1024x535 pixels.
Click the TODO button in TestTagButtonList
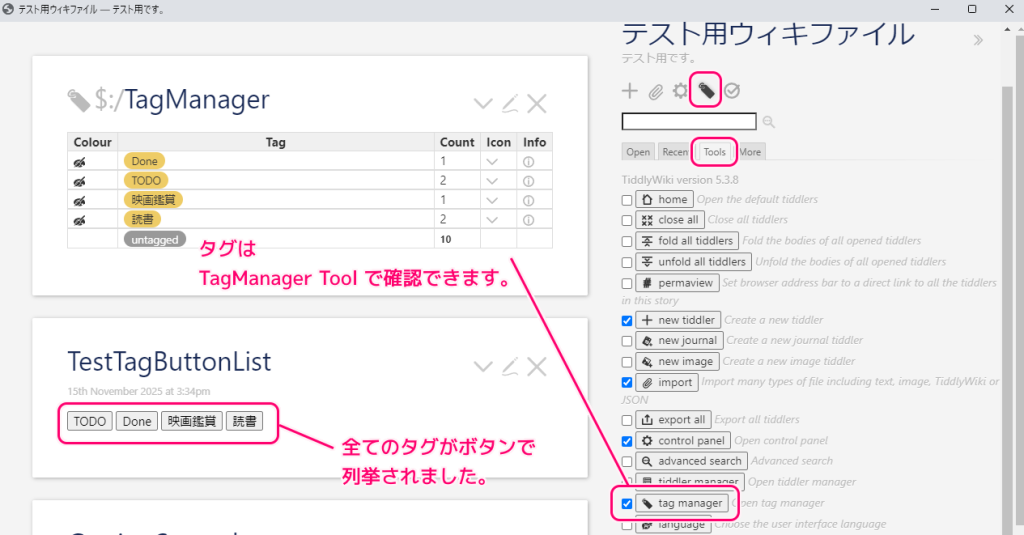coord(90,421)
